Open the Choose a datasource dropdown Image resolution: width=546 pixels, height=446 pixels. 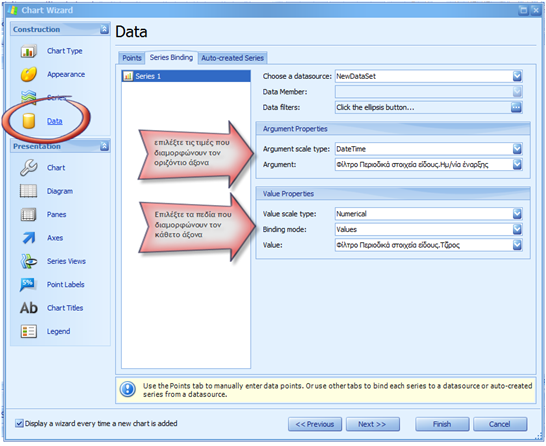(517, 76)
